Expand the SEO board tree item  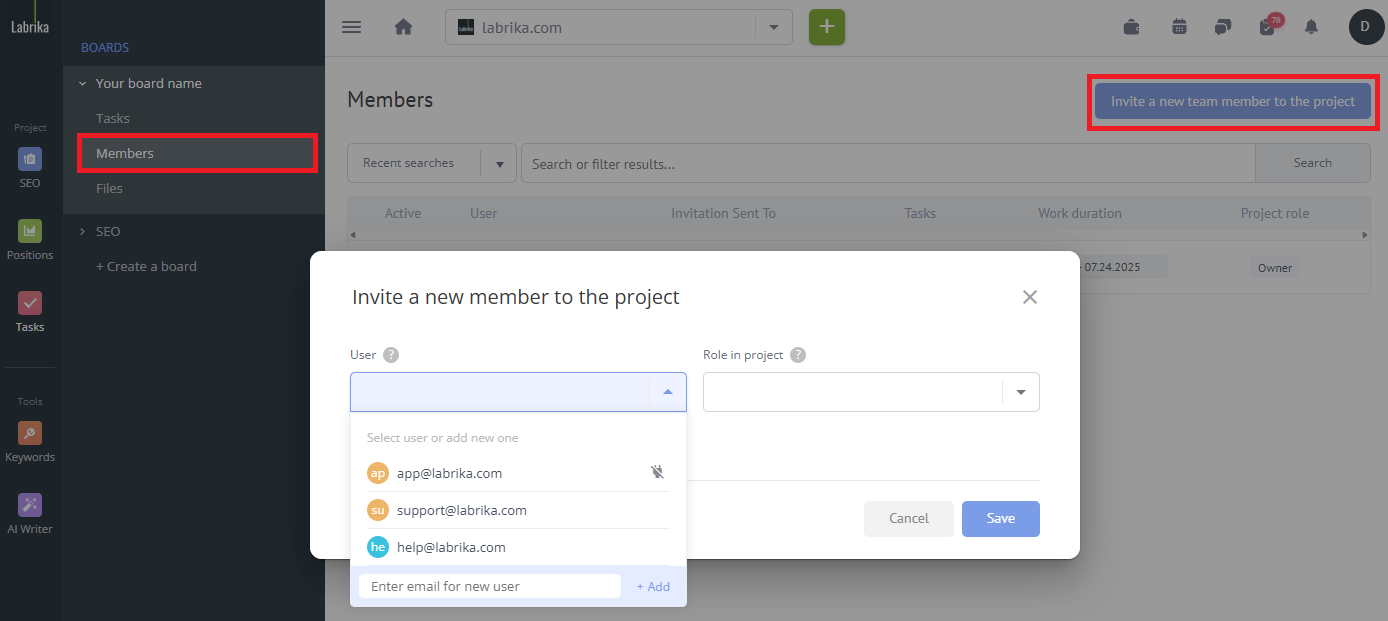[x=83, y=231]
